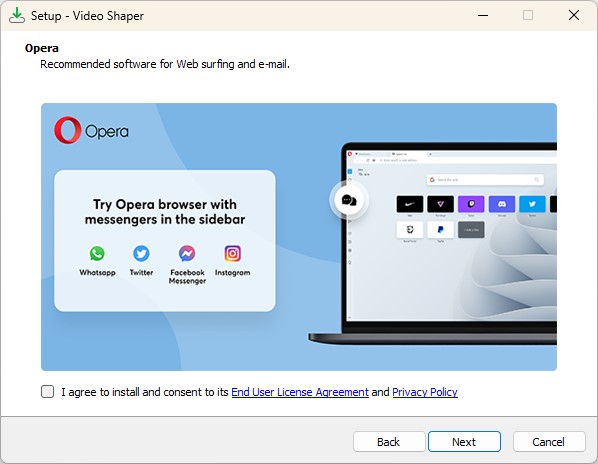Image resolution: width=598 pixels, height=464 pixels.
Task: Click the setup installer icon in title bar
Action: point(17,16)
